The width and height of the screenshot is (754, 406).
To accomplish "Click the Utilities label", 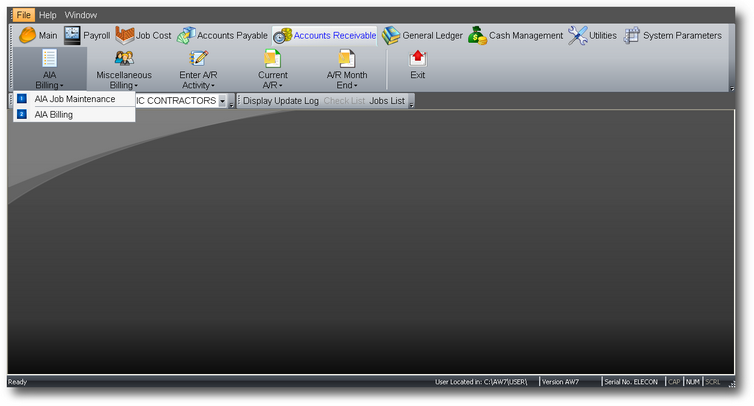I will point(603,36).
